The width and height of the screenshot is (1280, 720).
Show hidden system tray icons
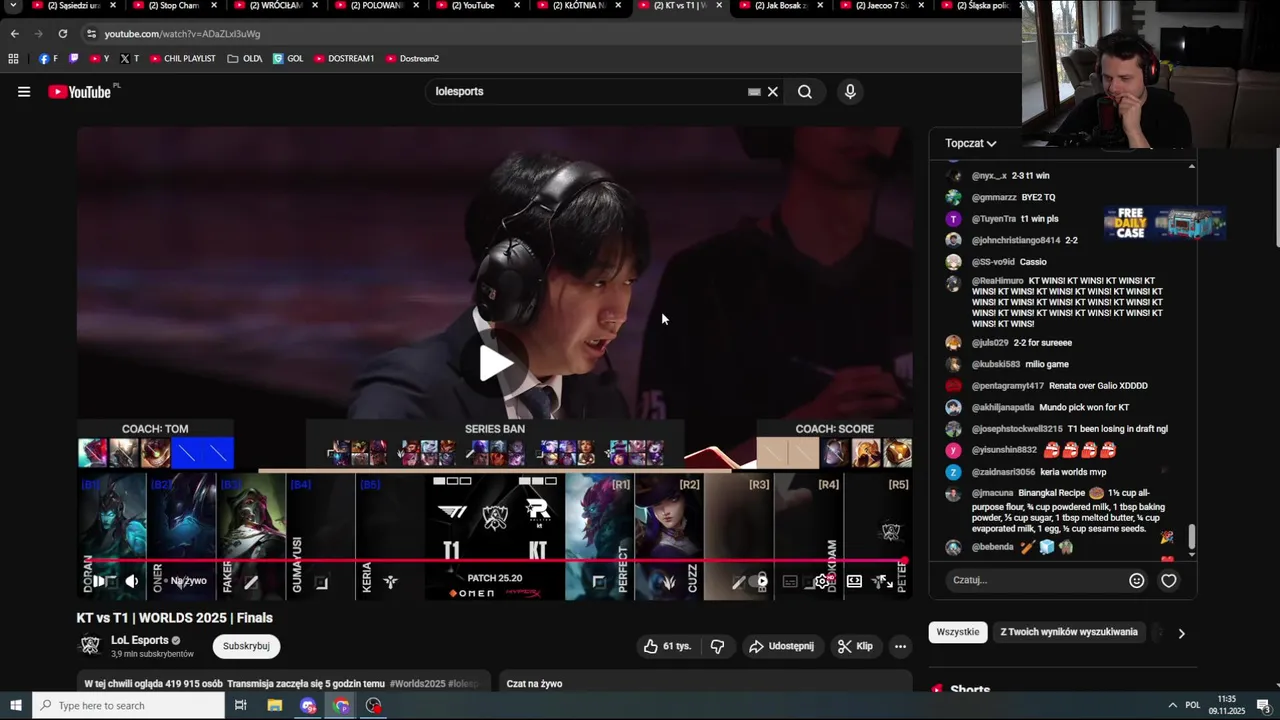[x=1172, y=706]
